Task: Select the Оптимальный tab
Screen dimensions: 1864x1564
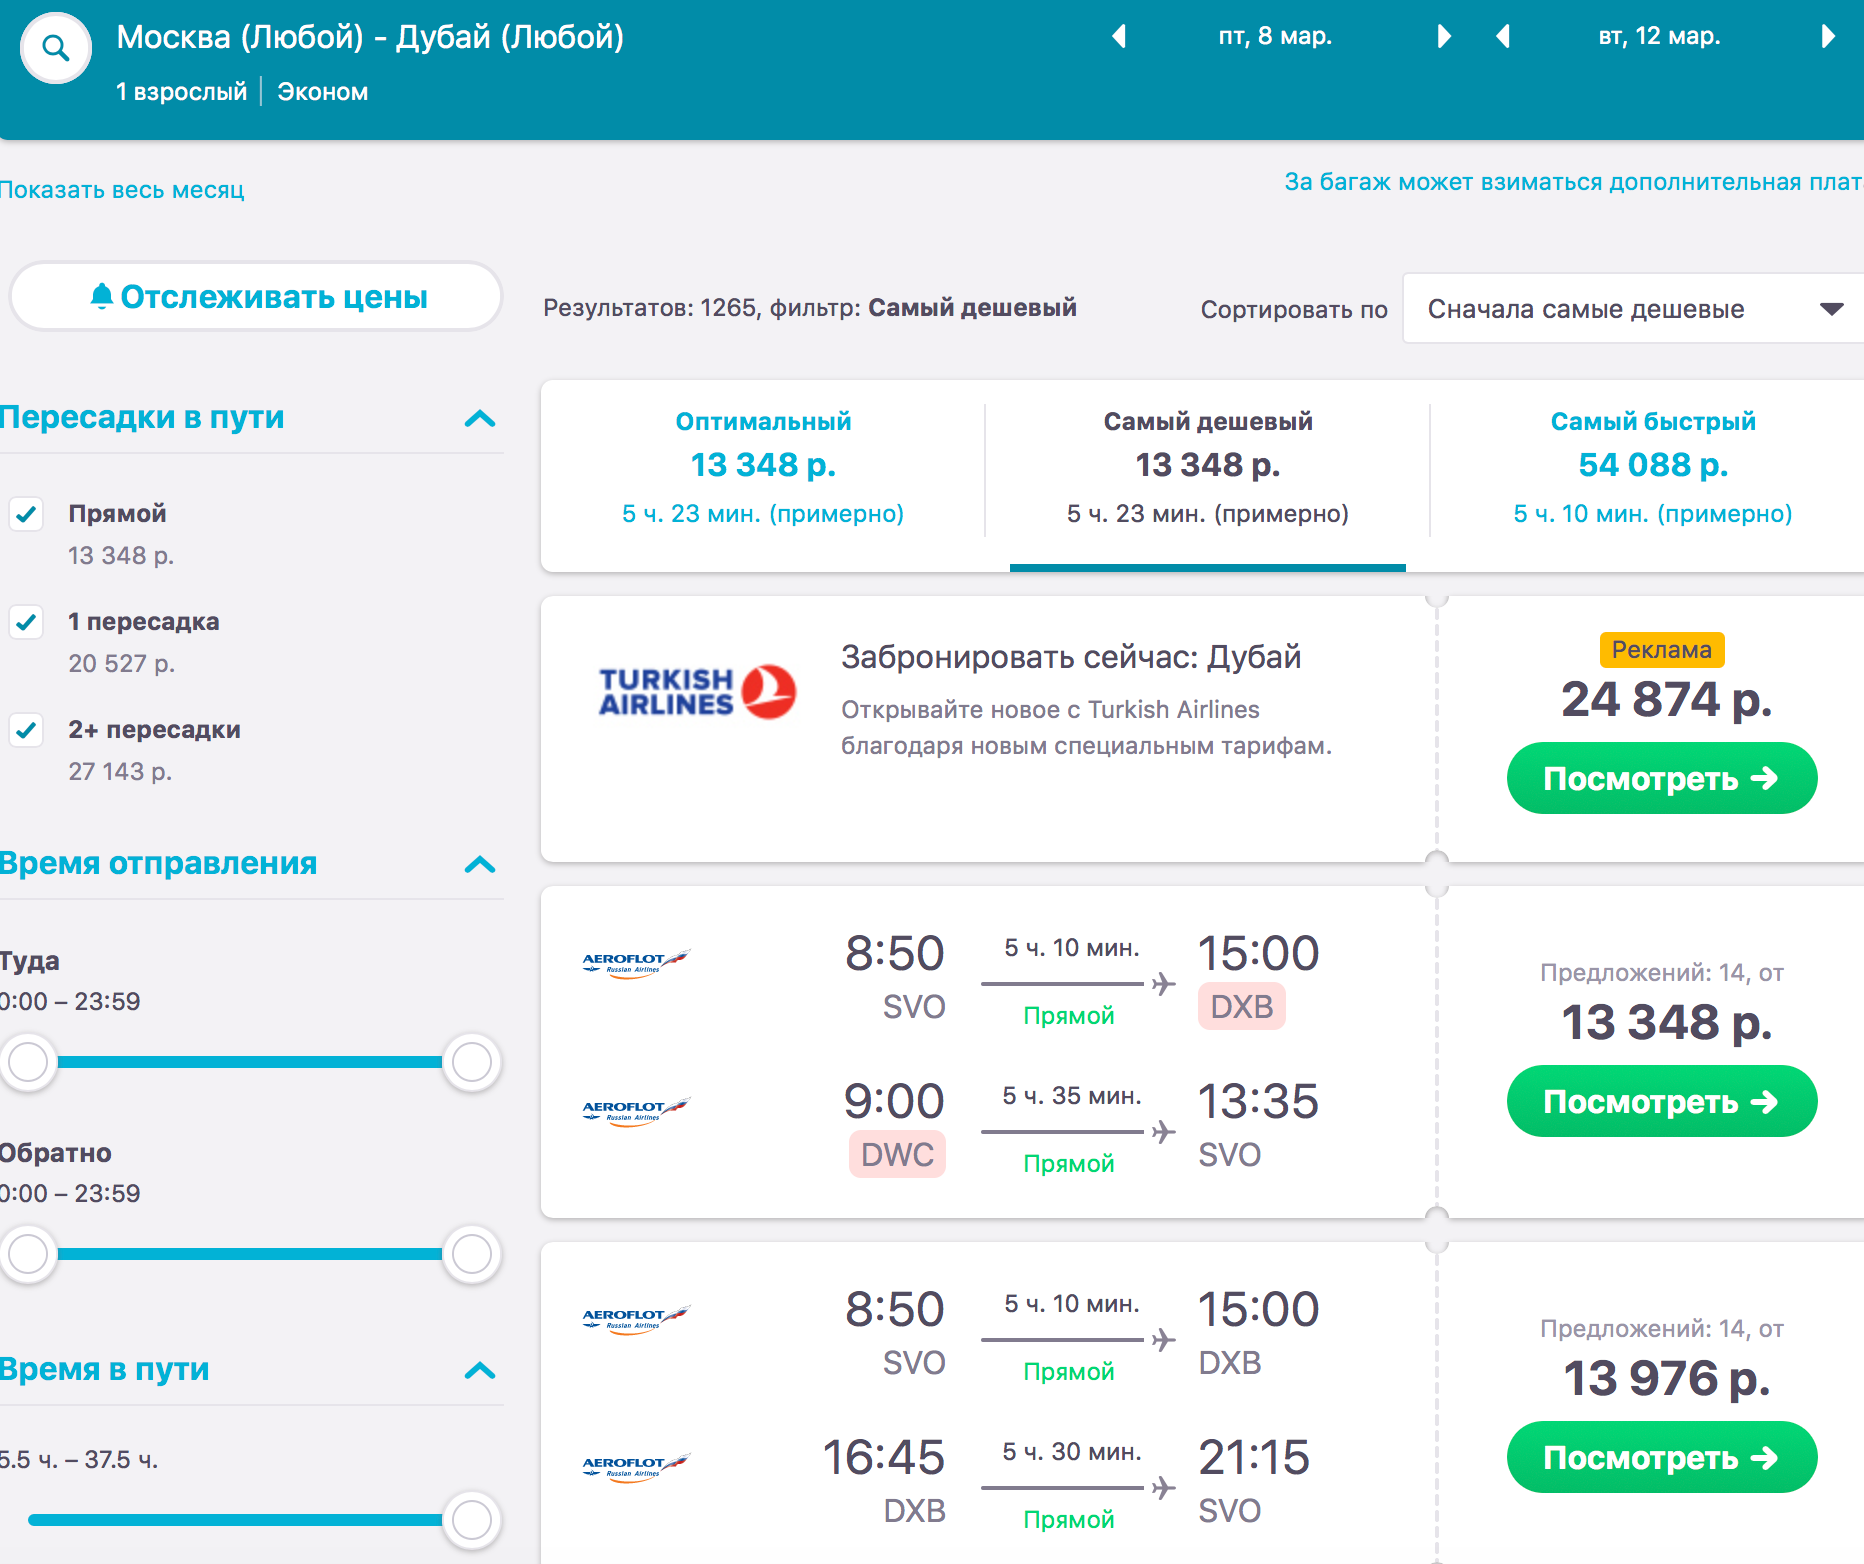Action: click(763, 468)
